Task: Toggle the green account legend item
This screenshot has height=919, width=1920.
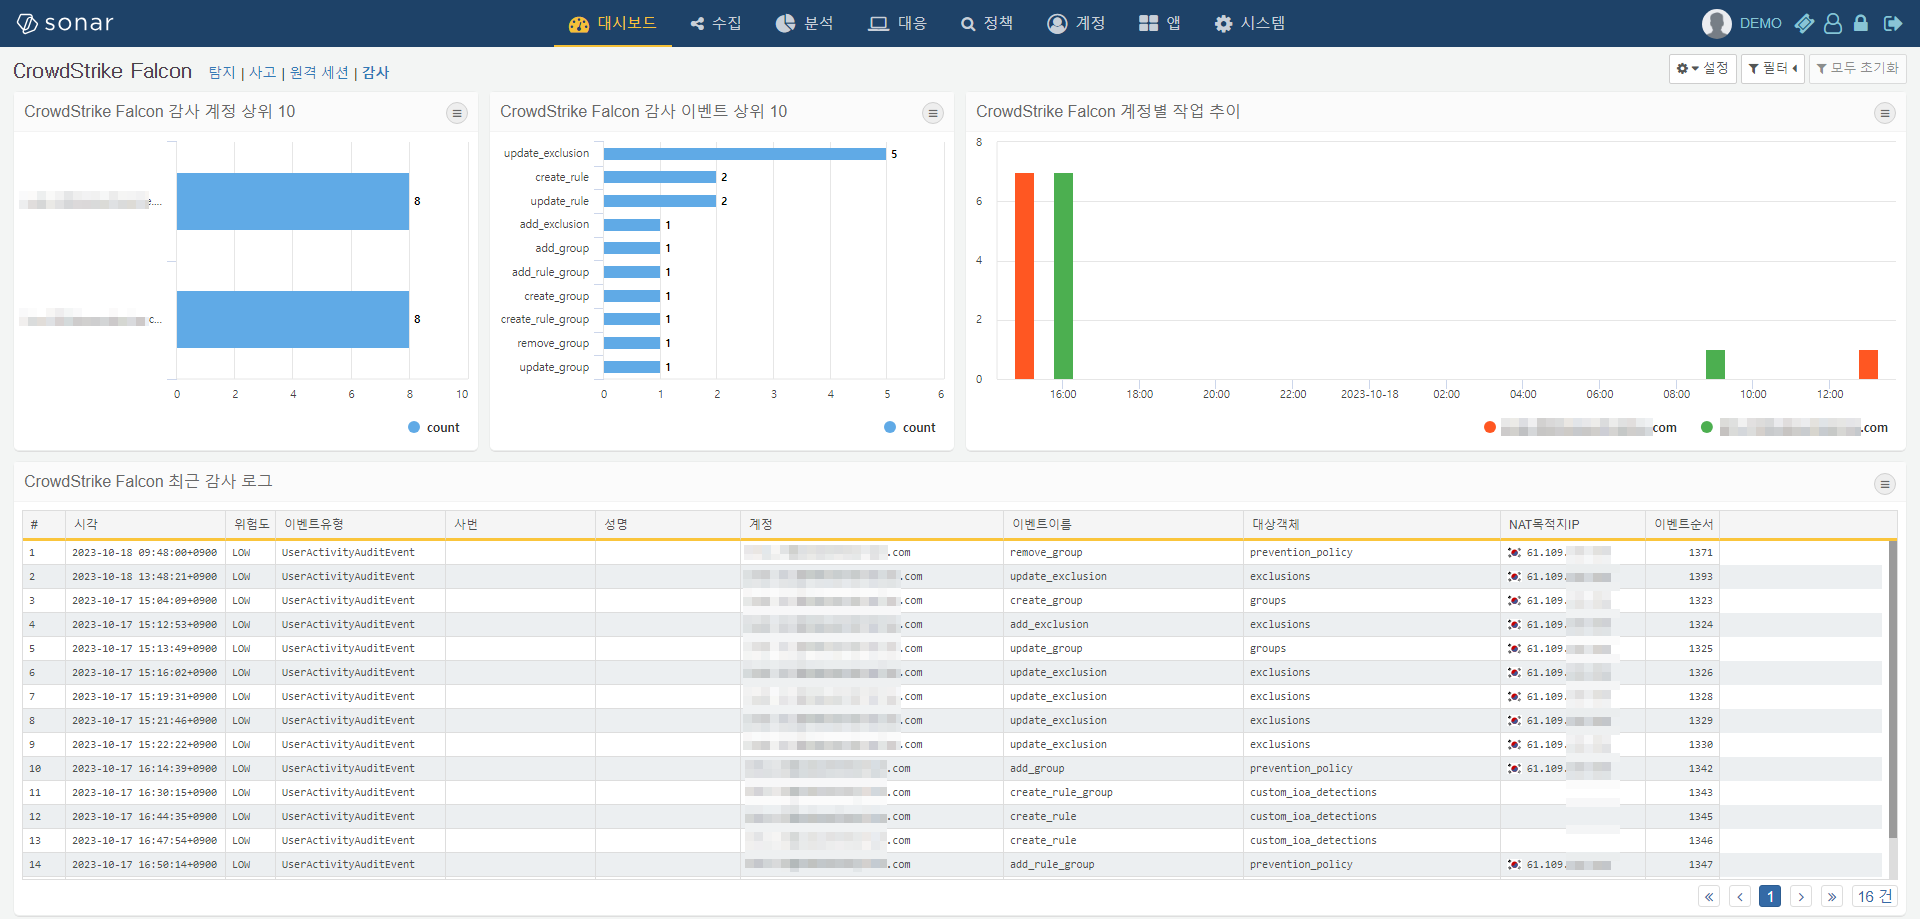Action: (1794, 427)
